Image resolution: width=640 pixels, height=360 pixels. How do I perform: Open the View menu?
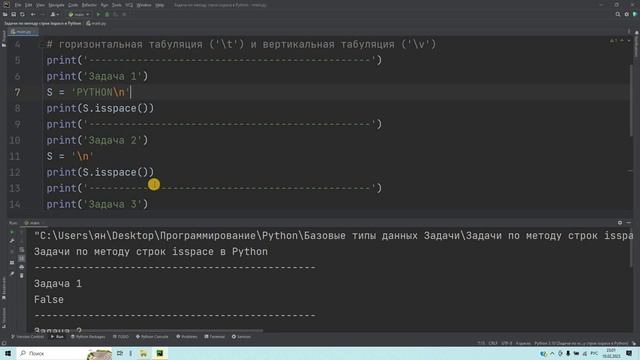[40, 5]
